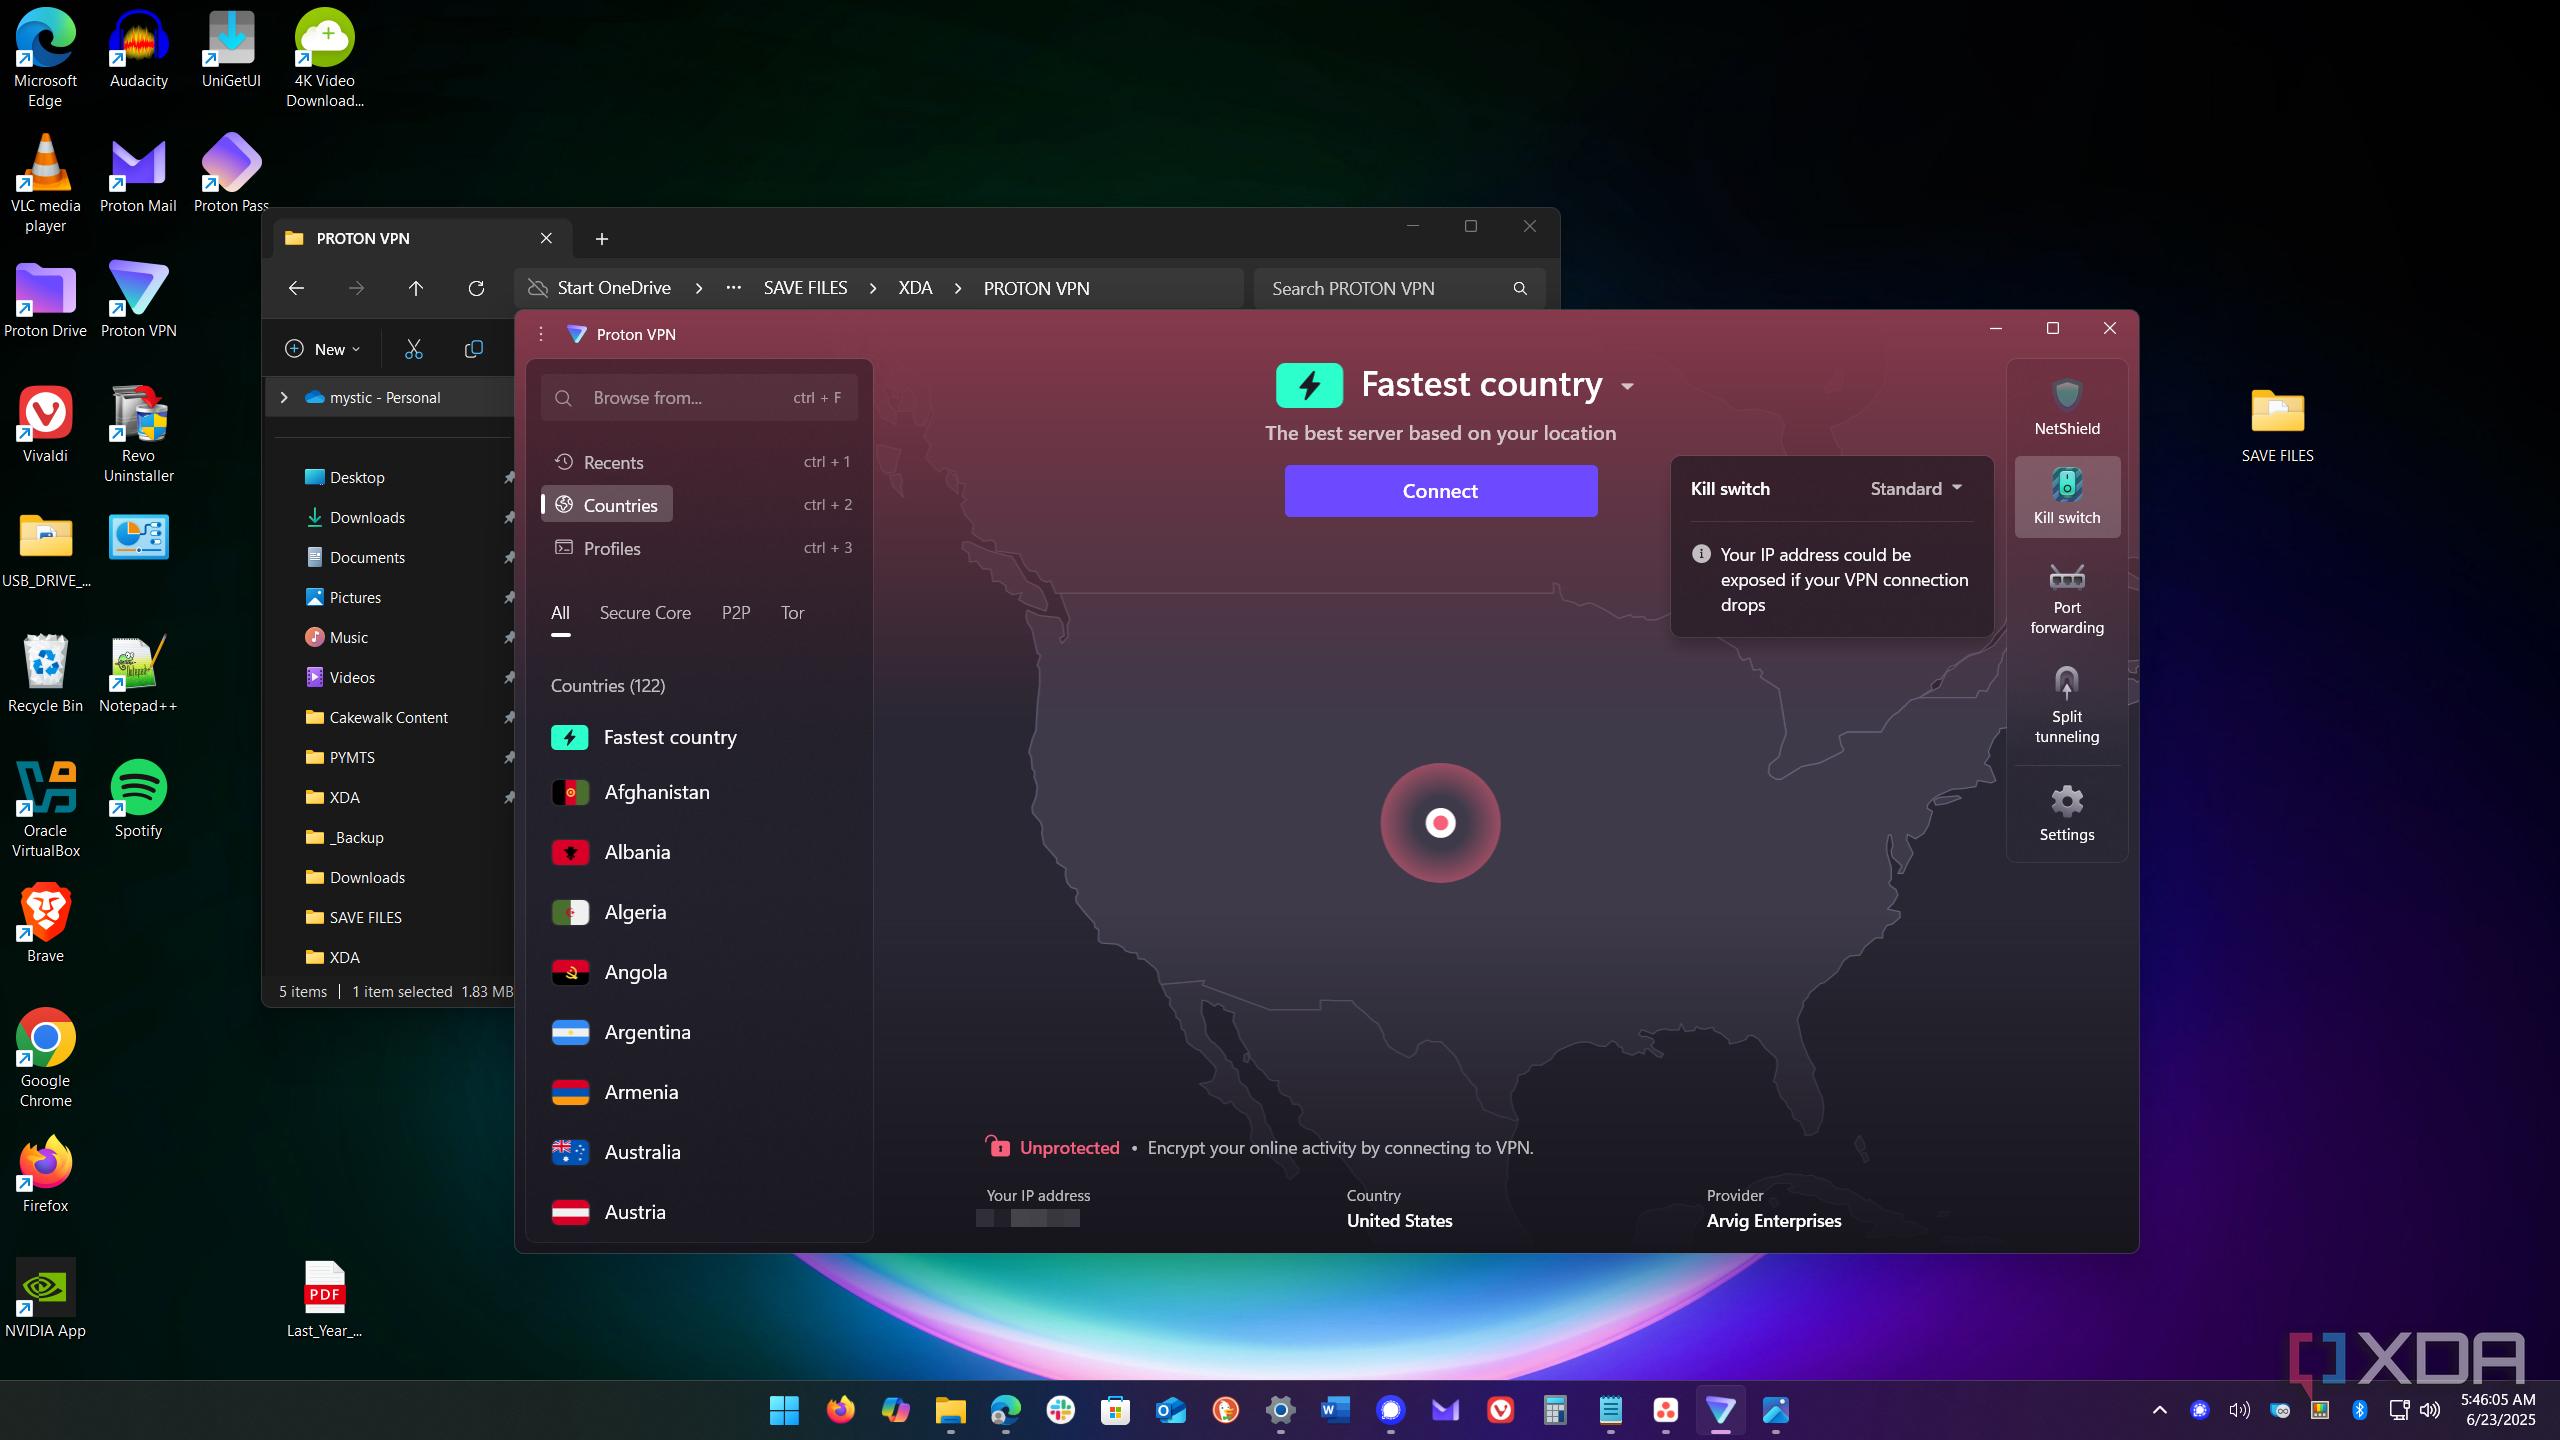The width and height of the screenshot is (2560, 1440).
Task: Click the Browse from search field
Action: [699, 398]
